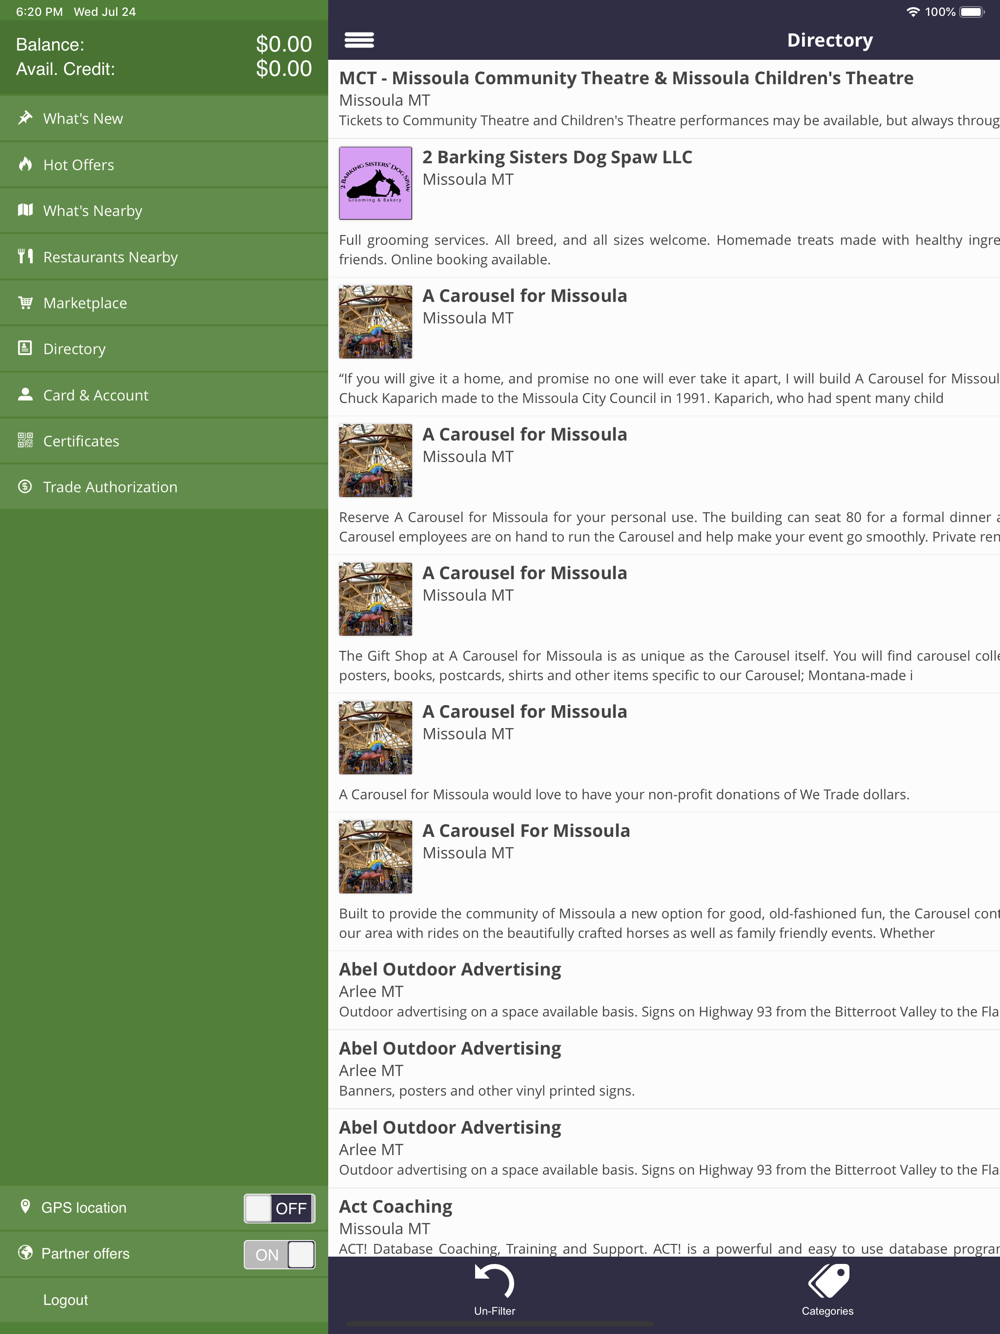
Task: Toggle the Partner offers switch
Action: click(x=280, y=1254)
